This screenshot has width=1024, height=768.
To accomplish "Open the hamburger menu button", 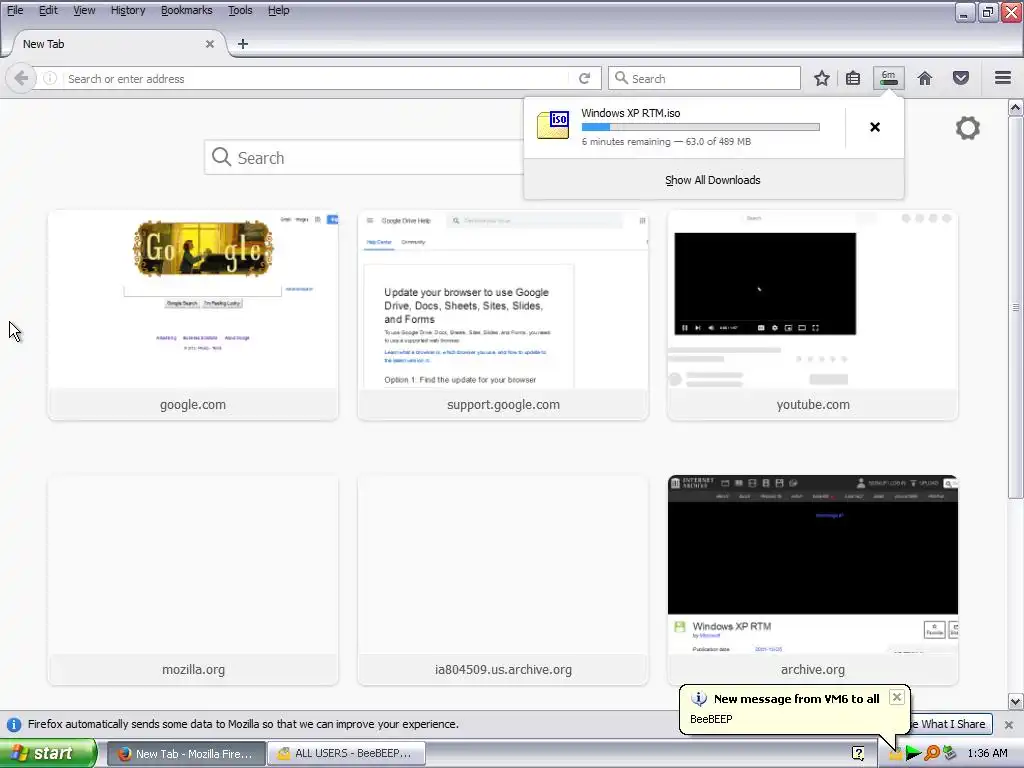I will click(1003, 78).
